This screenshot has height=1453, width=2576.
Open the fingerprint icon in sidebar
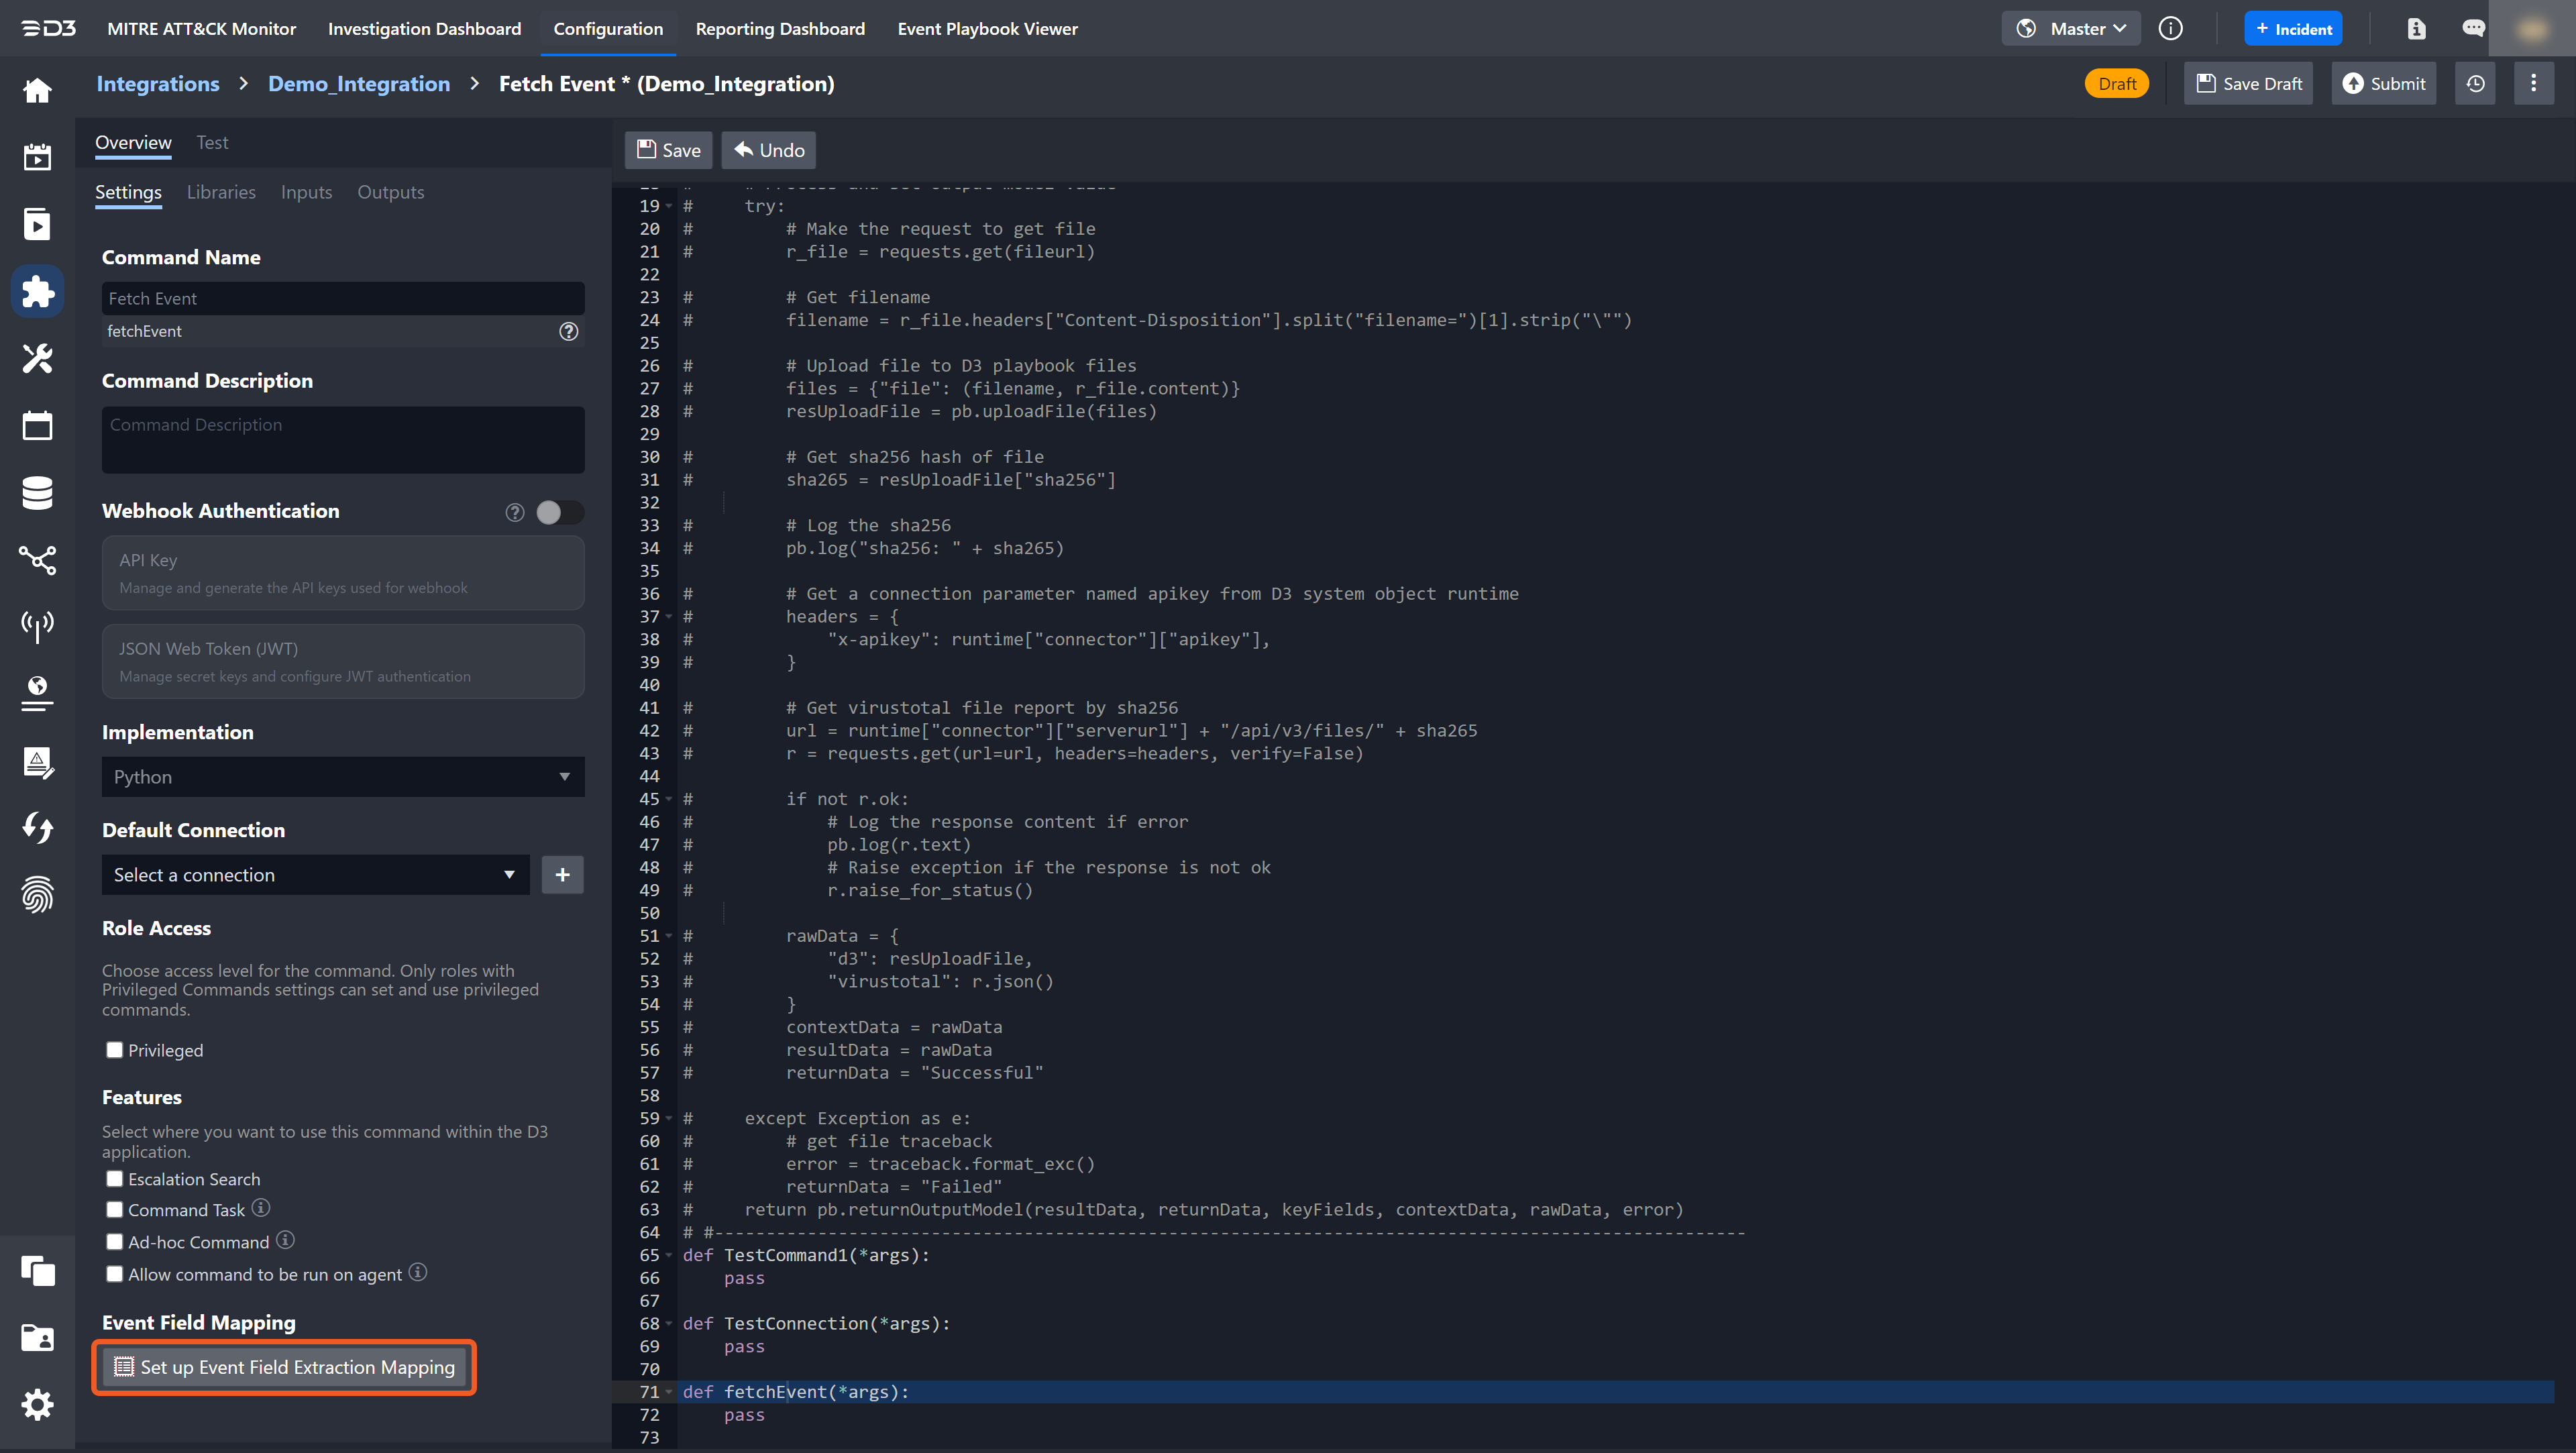coord(37,894)
